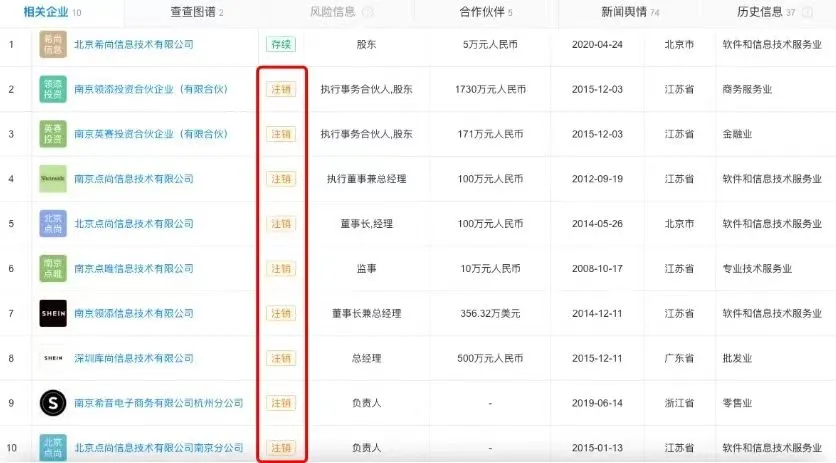The image size is (836, 463).
Task: Click the 注销 tag for 南京希音电子商务杭州分公司
Action: click(x=281, y=403)
